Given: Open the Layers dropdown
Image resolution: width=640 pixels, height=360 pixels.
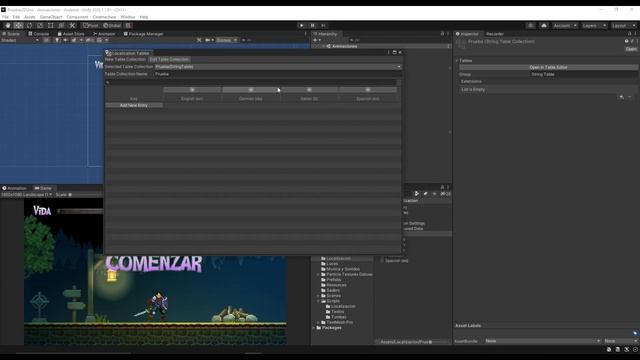Looking at the screenshot, I should (x=593, y=25).
